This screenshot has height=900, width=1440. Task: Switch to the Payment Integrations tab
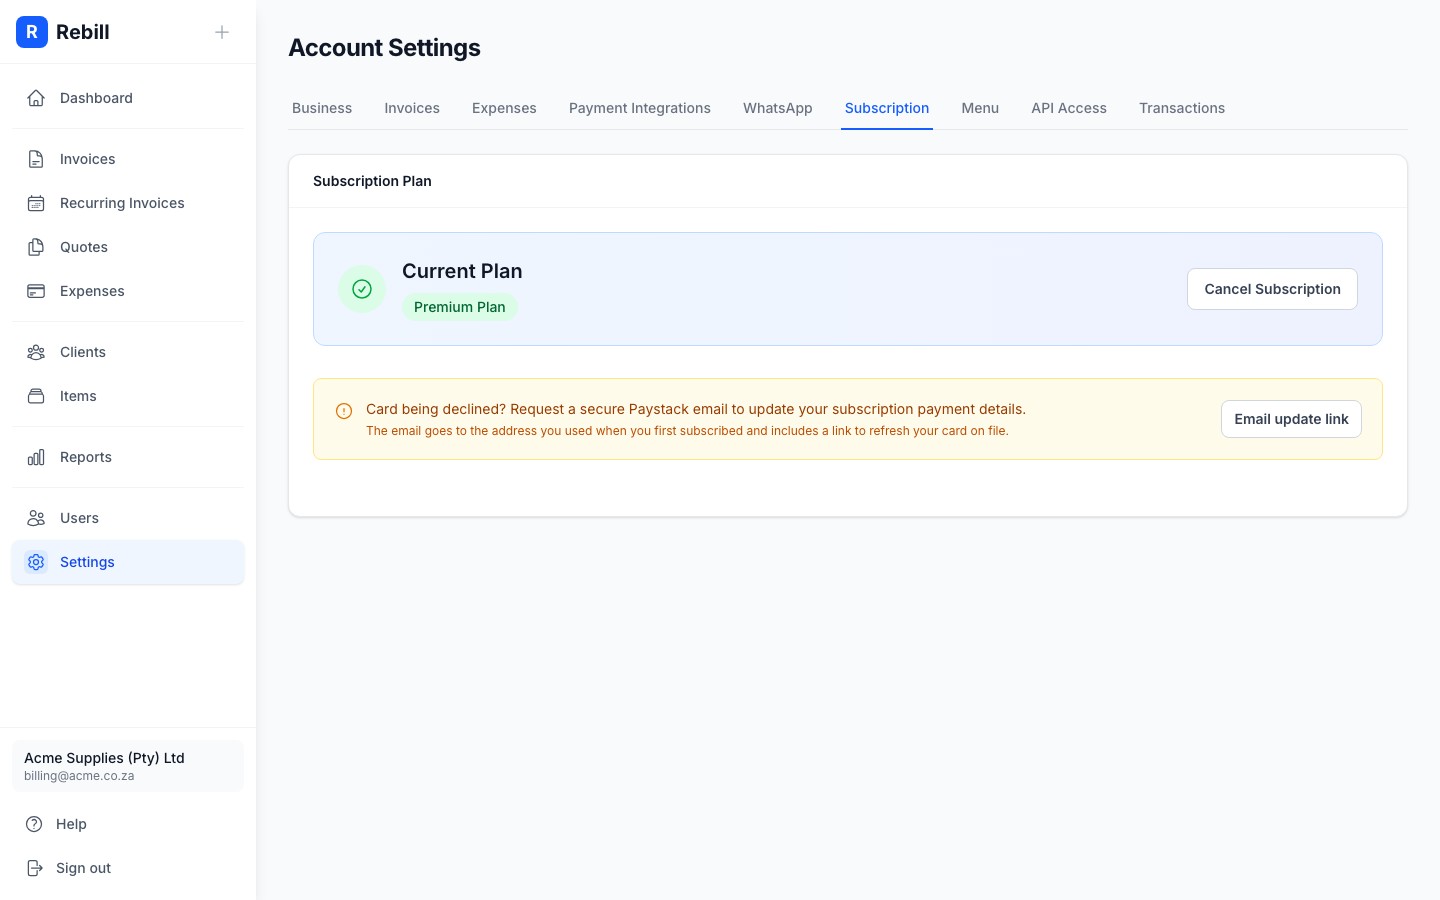coord(640,108)
